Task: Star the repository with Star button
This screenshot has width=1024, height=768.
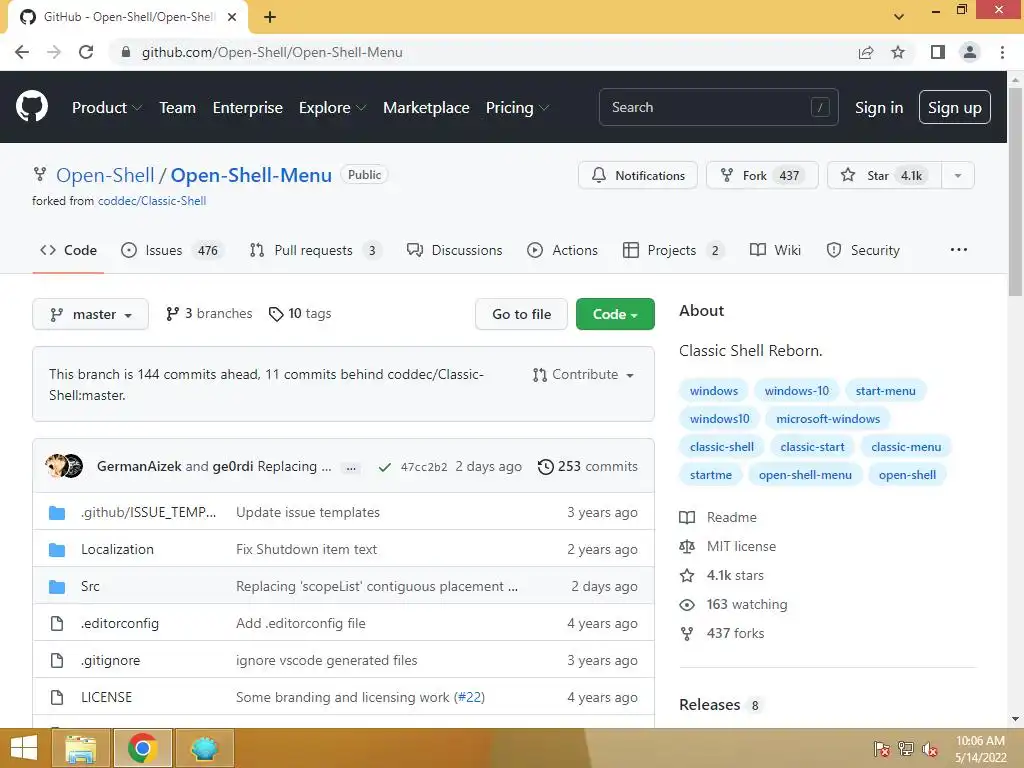Action: pyautogui.click(x=884, y=175)
